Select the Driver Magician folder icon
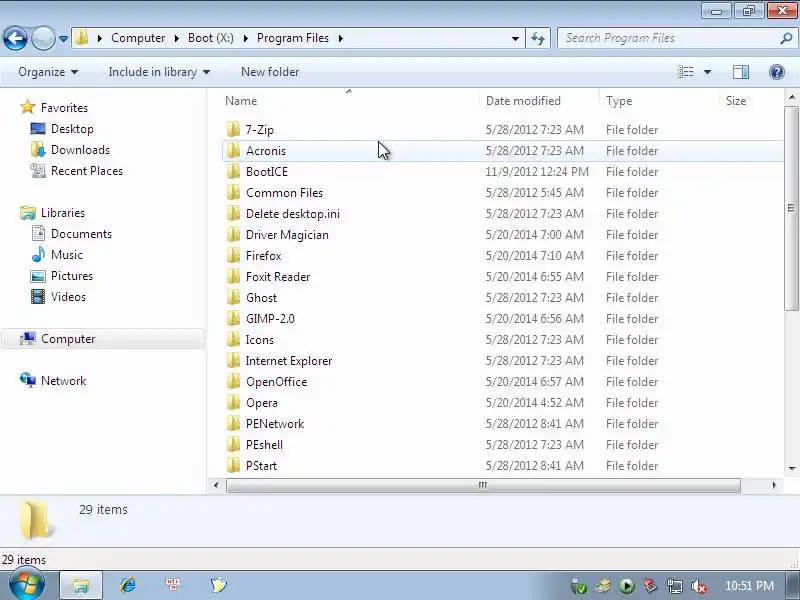The image size is (800, 600). click(x=233, y=234)
